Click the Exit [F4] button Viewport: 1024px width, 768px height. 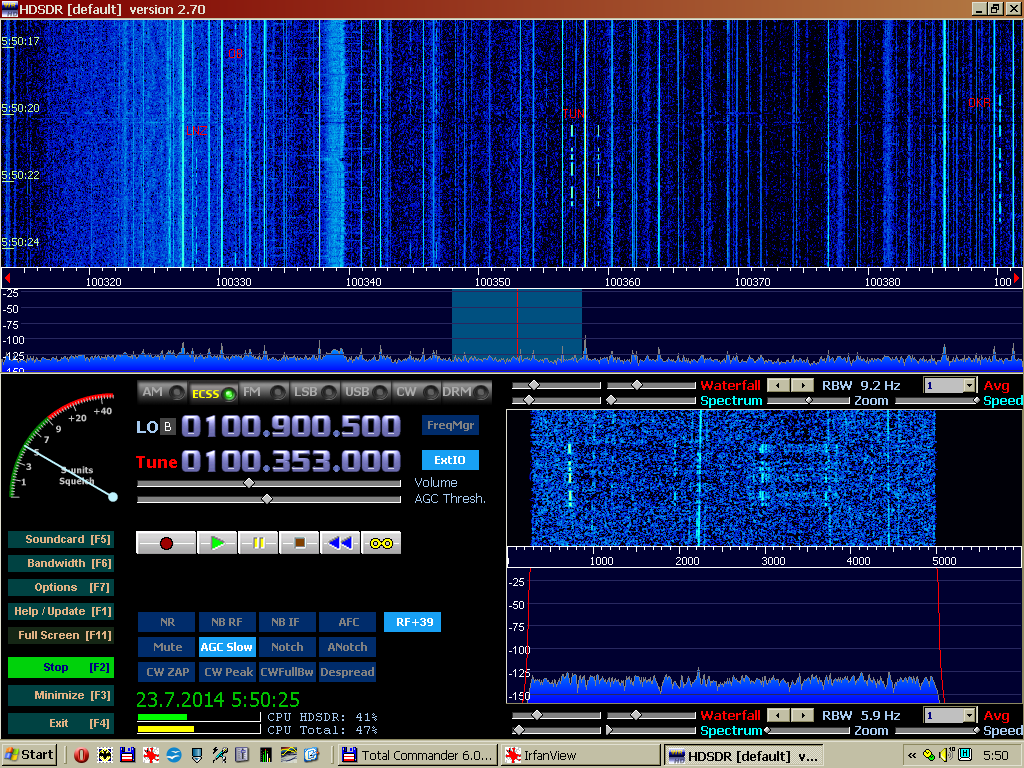click(x=61, y=724)
